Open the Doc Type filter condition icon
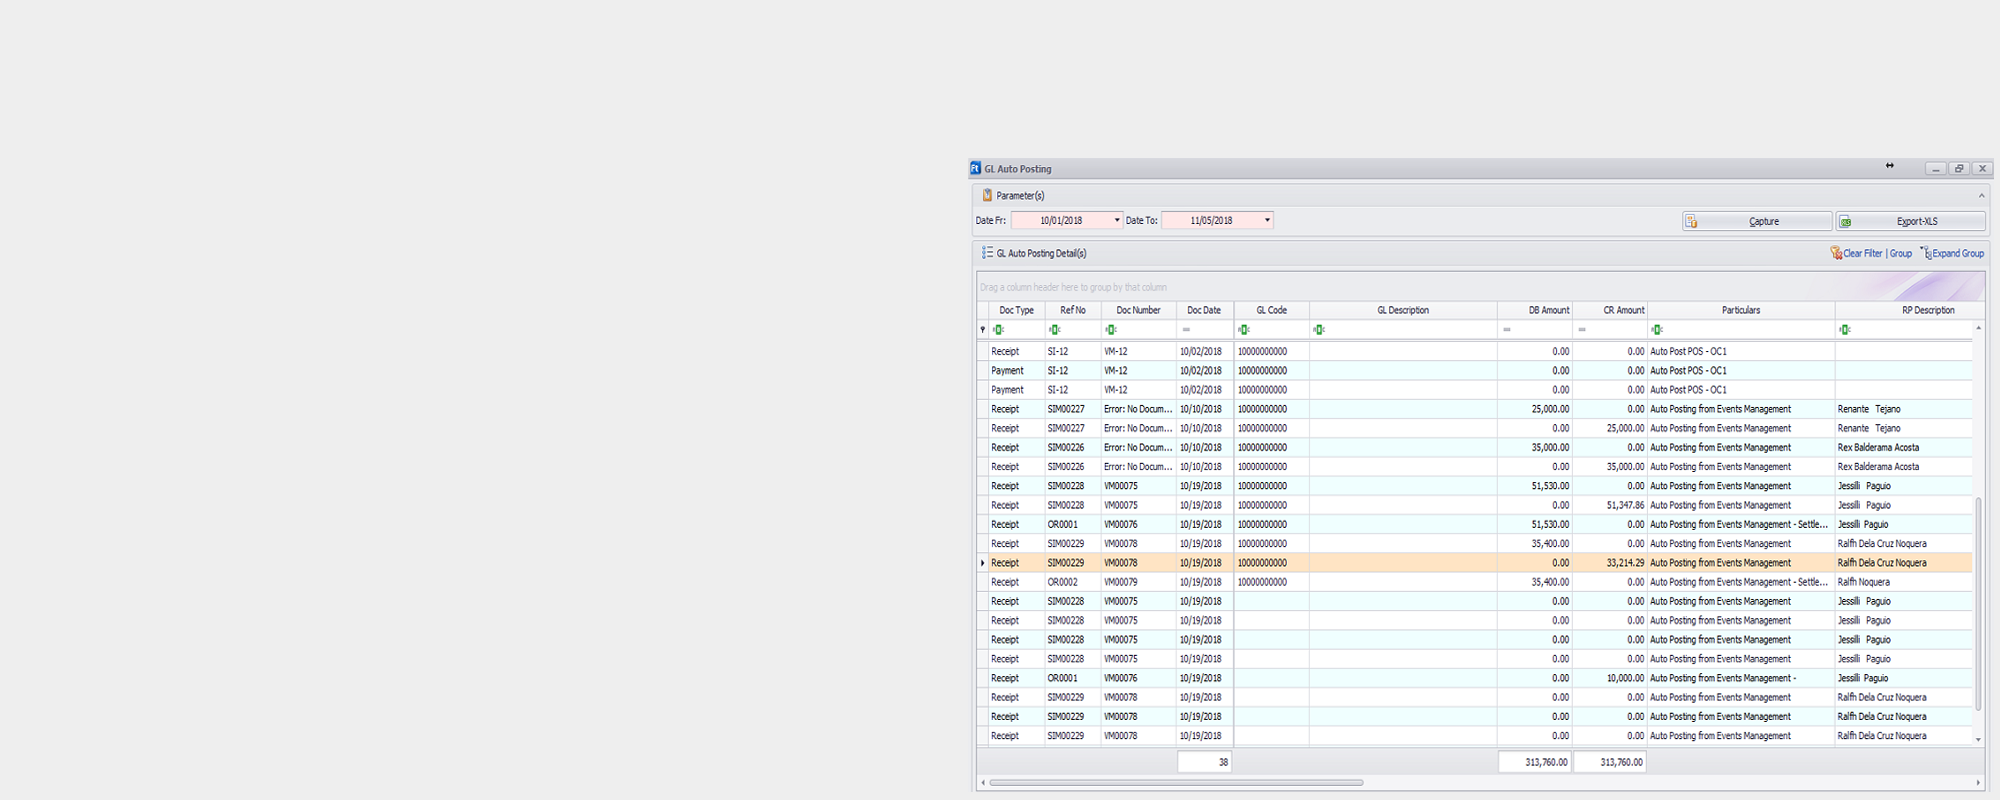The height and width of the screenshot is (800, 2000). 998,329
